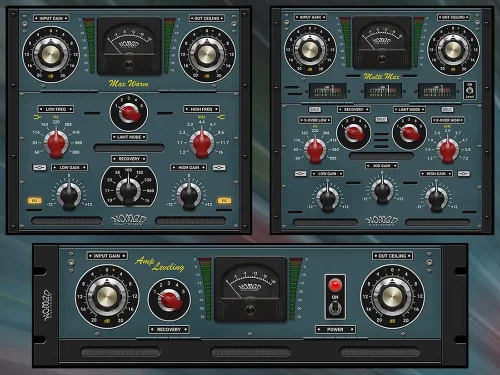Click the "LIMIT MODE" label in Max Warm
The width and height of the screenshot is (500, 375).
pos(129,137)
